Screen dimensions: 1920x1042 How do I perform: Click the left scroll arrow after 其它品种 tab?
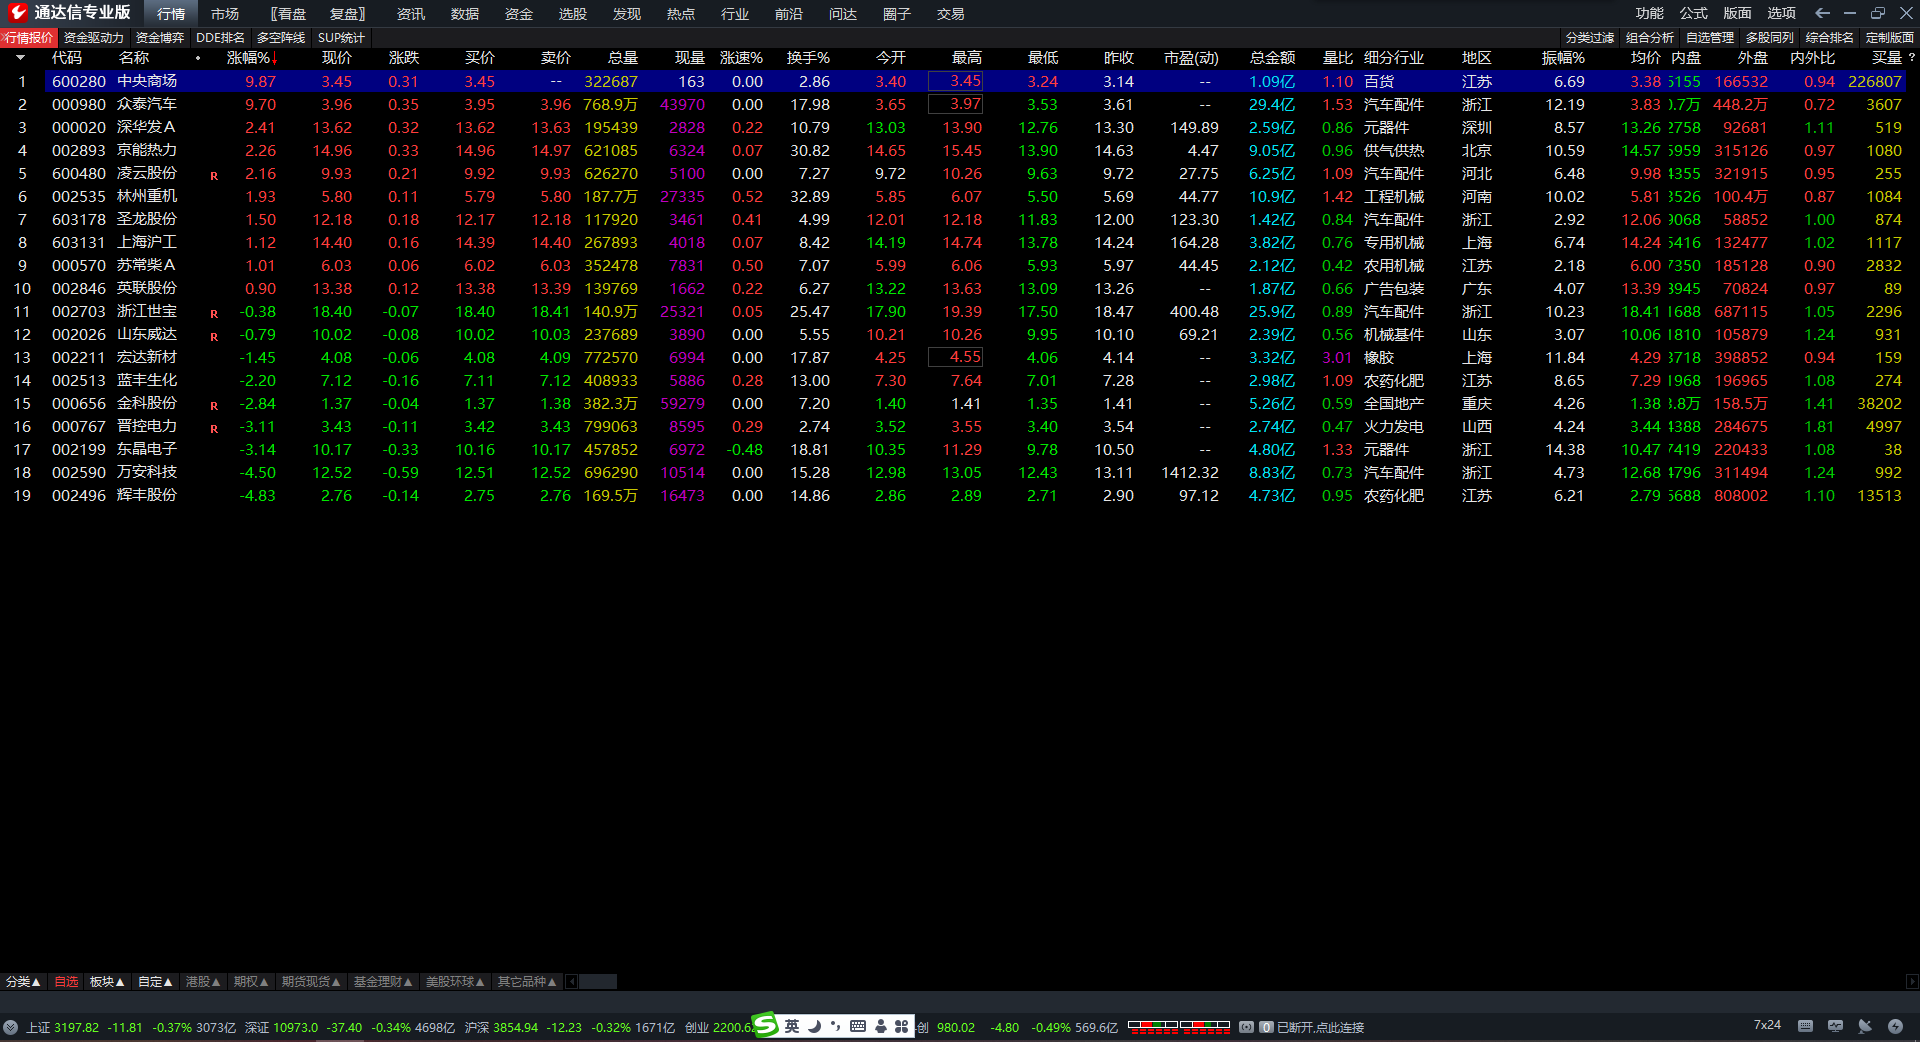click(x=572, y=982)
